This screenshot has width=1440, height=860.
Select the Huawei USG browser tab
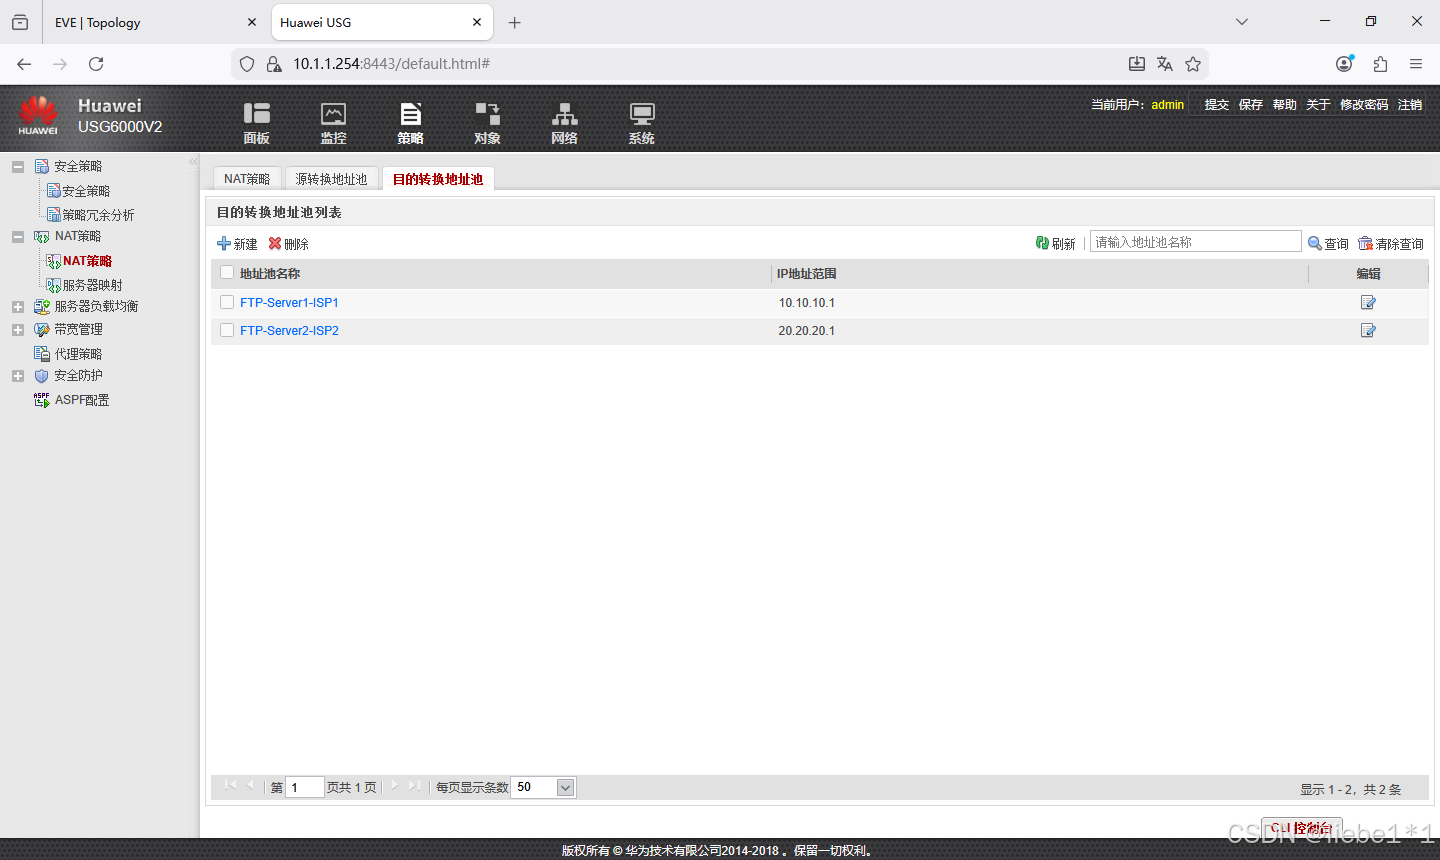380,22
